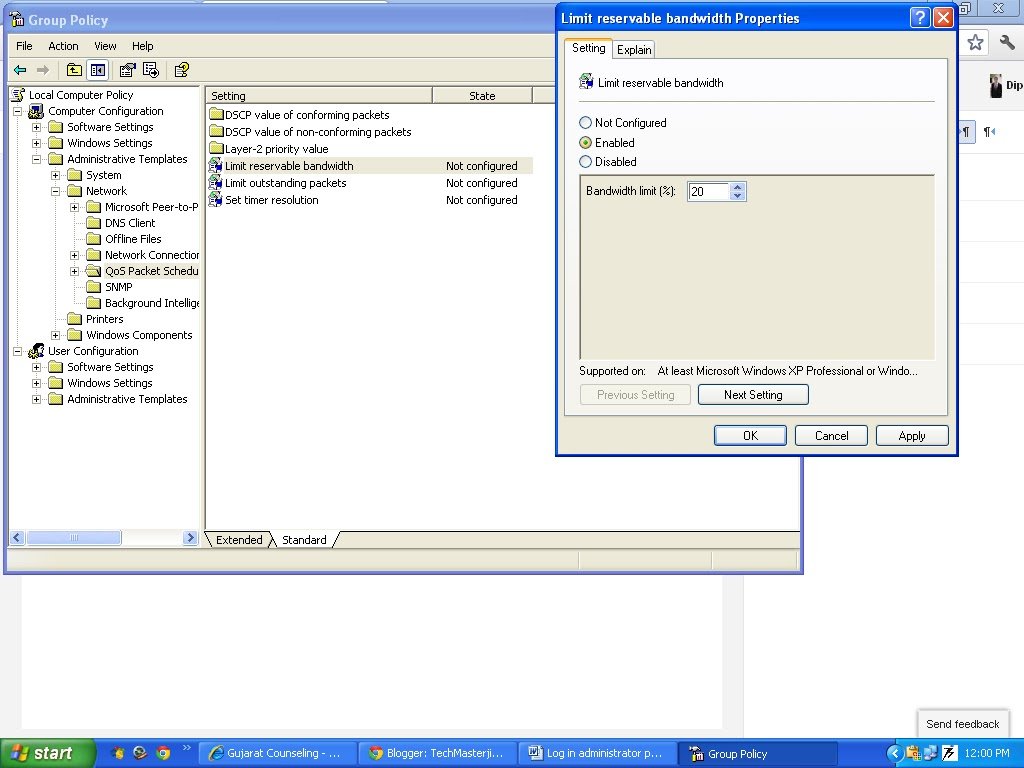Show hidden tray icons arrow
This screenshot has height=768, width=1024.
point(895,754)
